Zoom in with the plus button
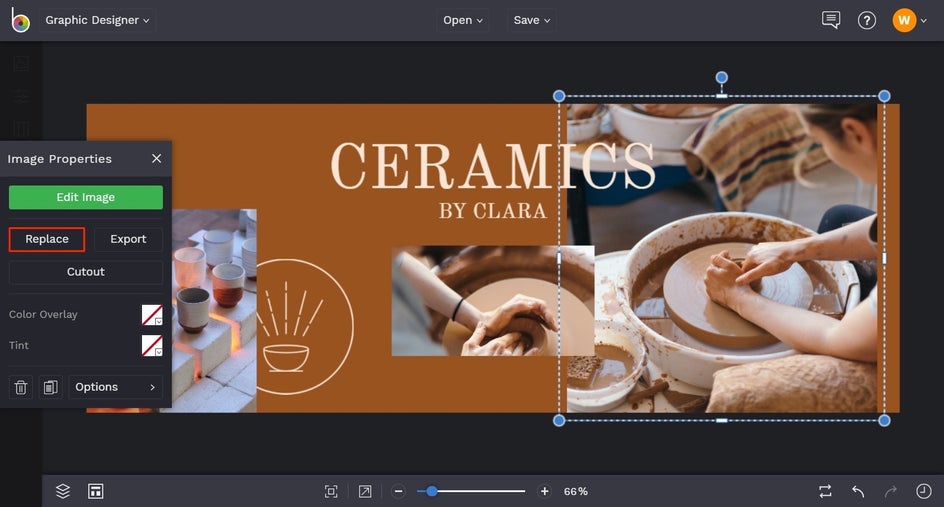The width and height of the screenshot is (944, 507). pos(544,491)
